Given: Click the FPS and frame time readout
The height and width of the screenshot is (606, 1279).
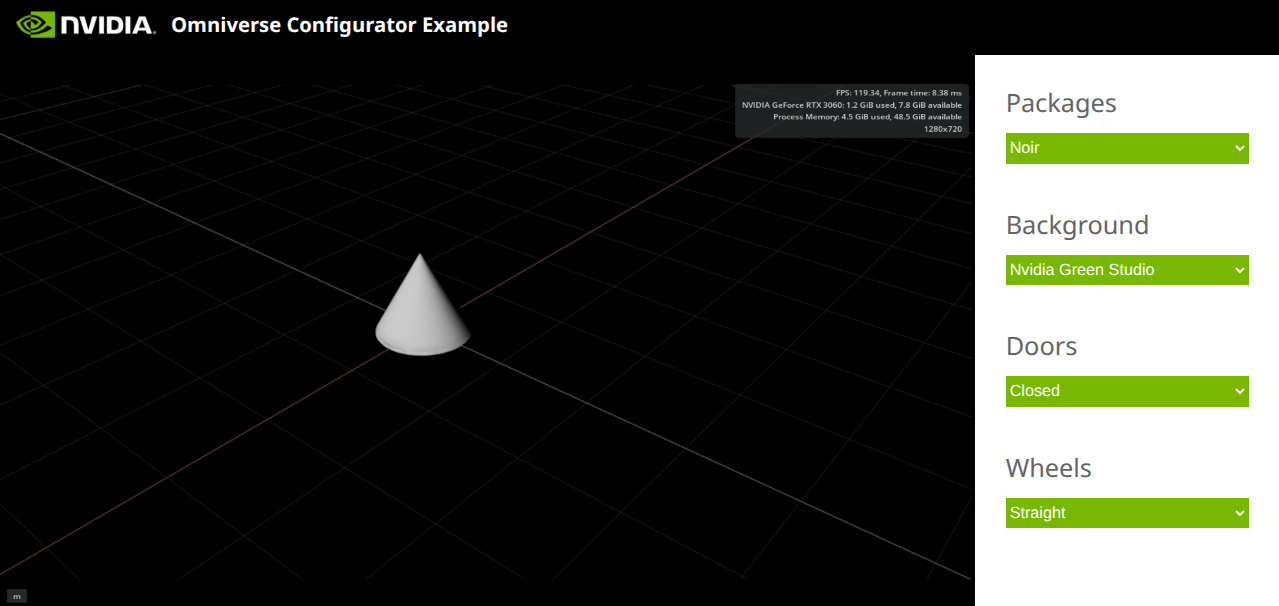Looking at the screenshot, I should [898, 93].
